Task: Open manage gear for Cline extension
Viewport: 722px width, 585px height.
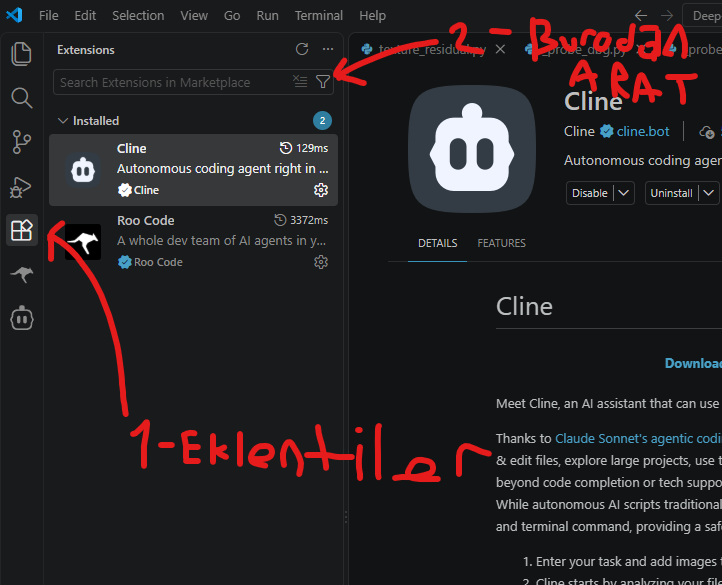Action: click(x=321, y=190)
